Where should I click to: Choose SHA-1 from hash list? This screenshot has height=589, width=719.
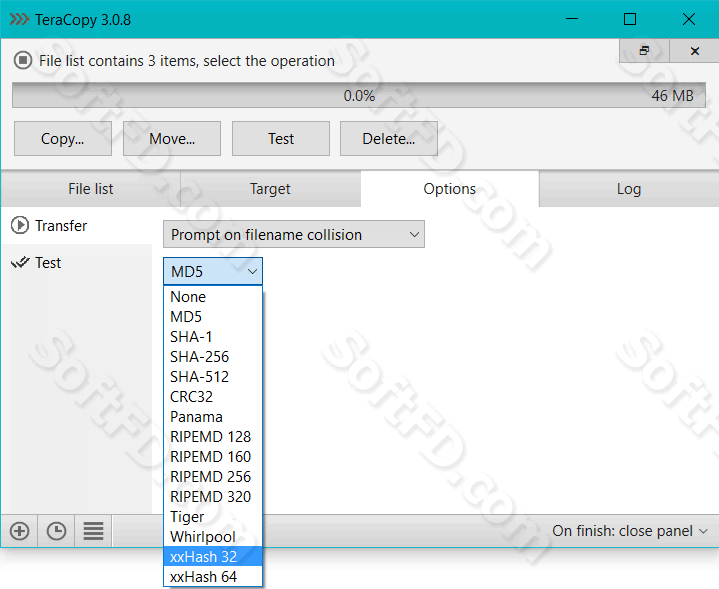click(x=213, y=337)
